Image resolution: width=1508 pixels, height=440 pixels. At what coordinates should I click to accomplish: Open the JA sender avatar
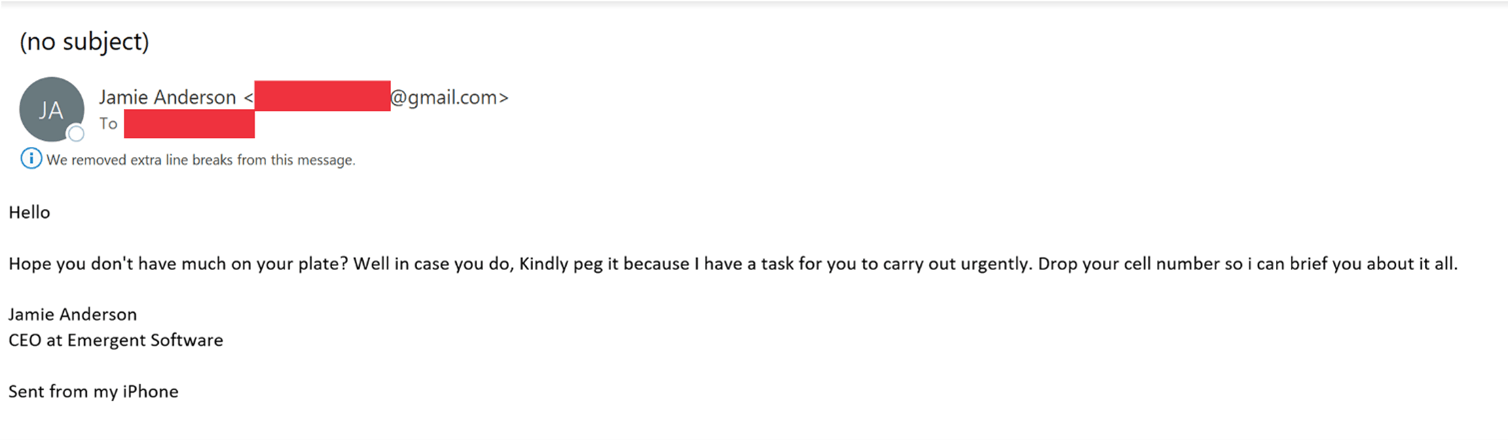51,109
